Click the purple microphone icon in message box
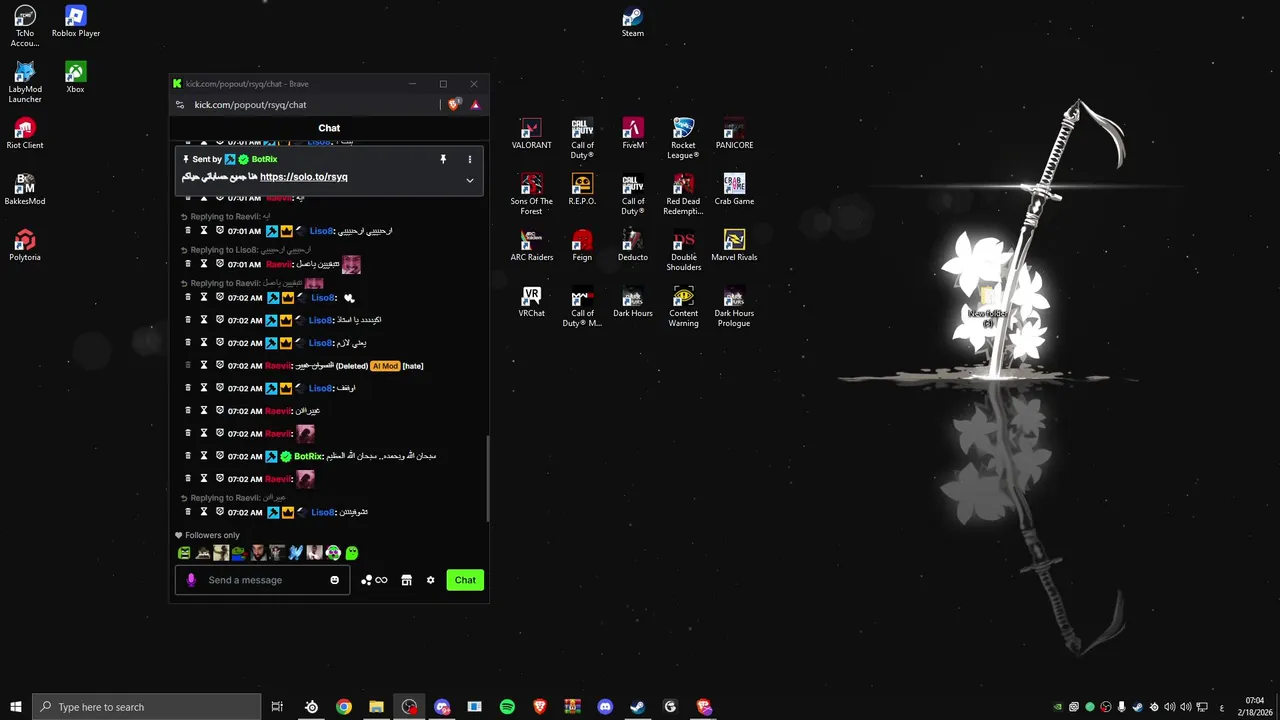The image size is (1280, 720). [191, 580]
